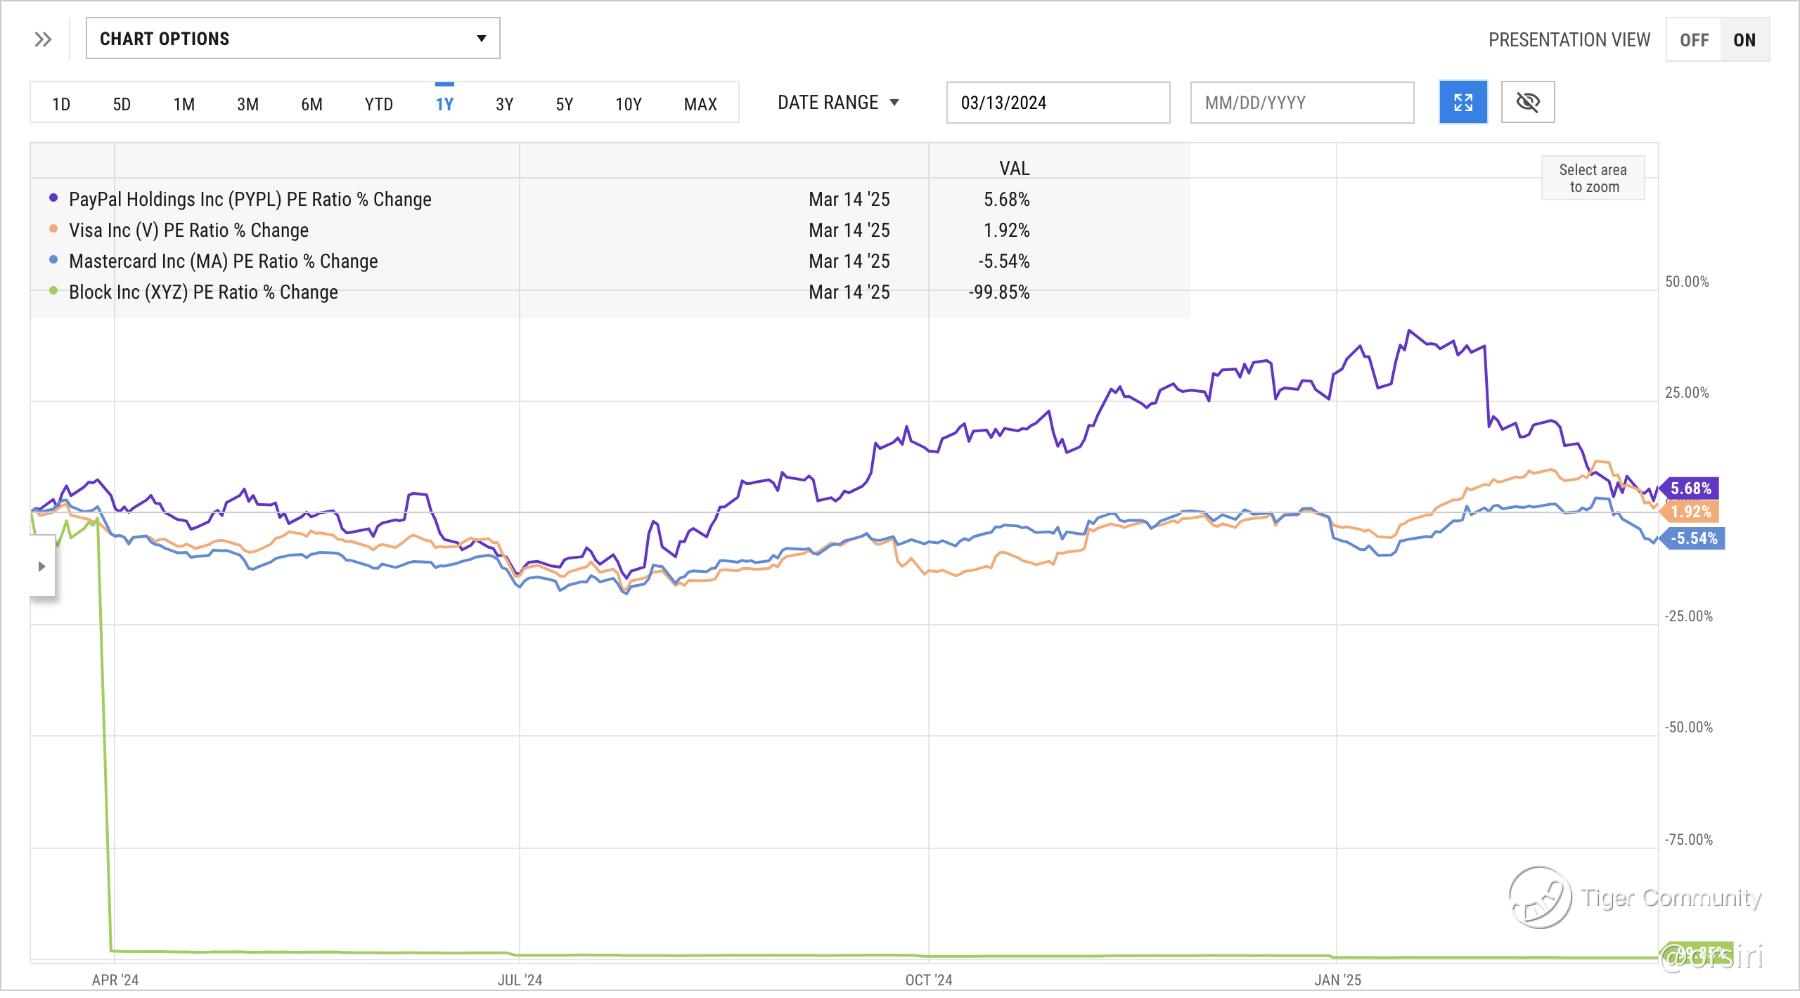Click the 5.68% PayPal end-value tag

click(1689, 488)
